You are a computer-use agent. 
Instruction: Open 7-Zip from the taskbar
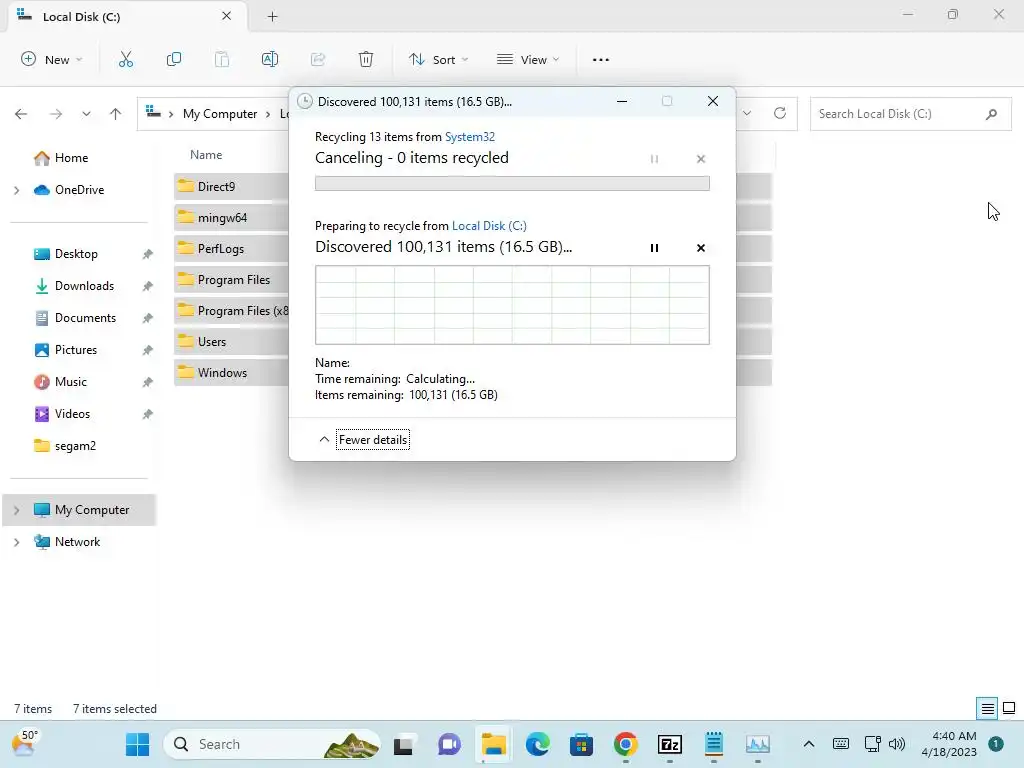pyautogui.click(x=669, y=744)
